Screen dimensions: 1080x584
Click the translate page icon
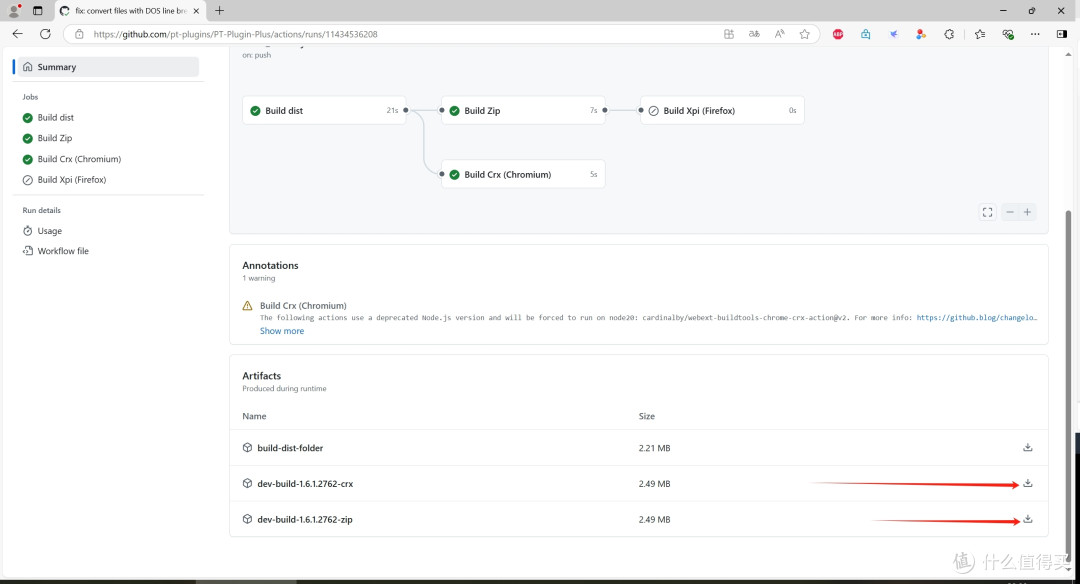pos(754,34)
